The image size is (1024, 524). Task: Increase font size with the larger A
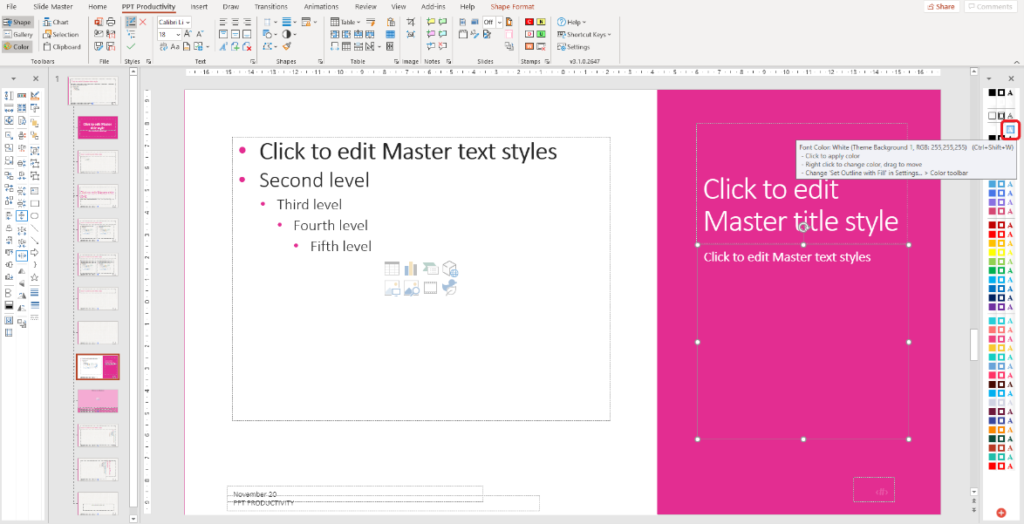pos(188,34)
